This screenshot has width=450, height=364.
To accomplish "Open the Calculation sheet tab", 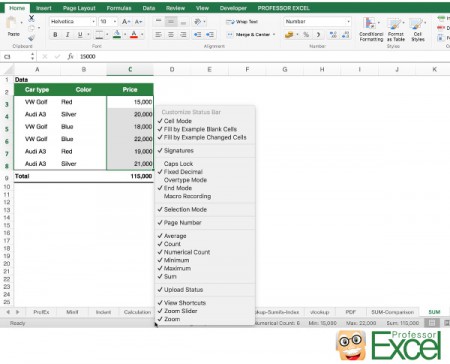I will tap(137, 312).
